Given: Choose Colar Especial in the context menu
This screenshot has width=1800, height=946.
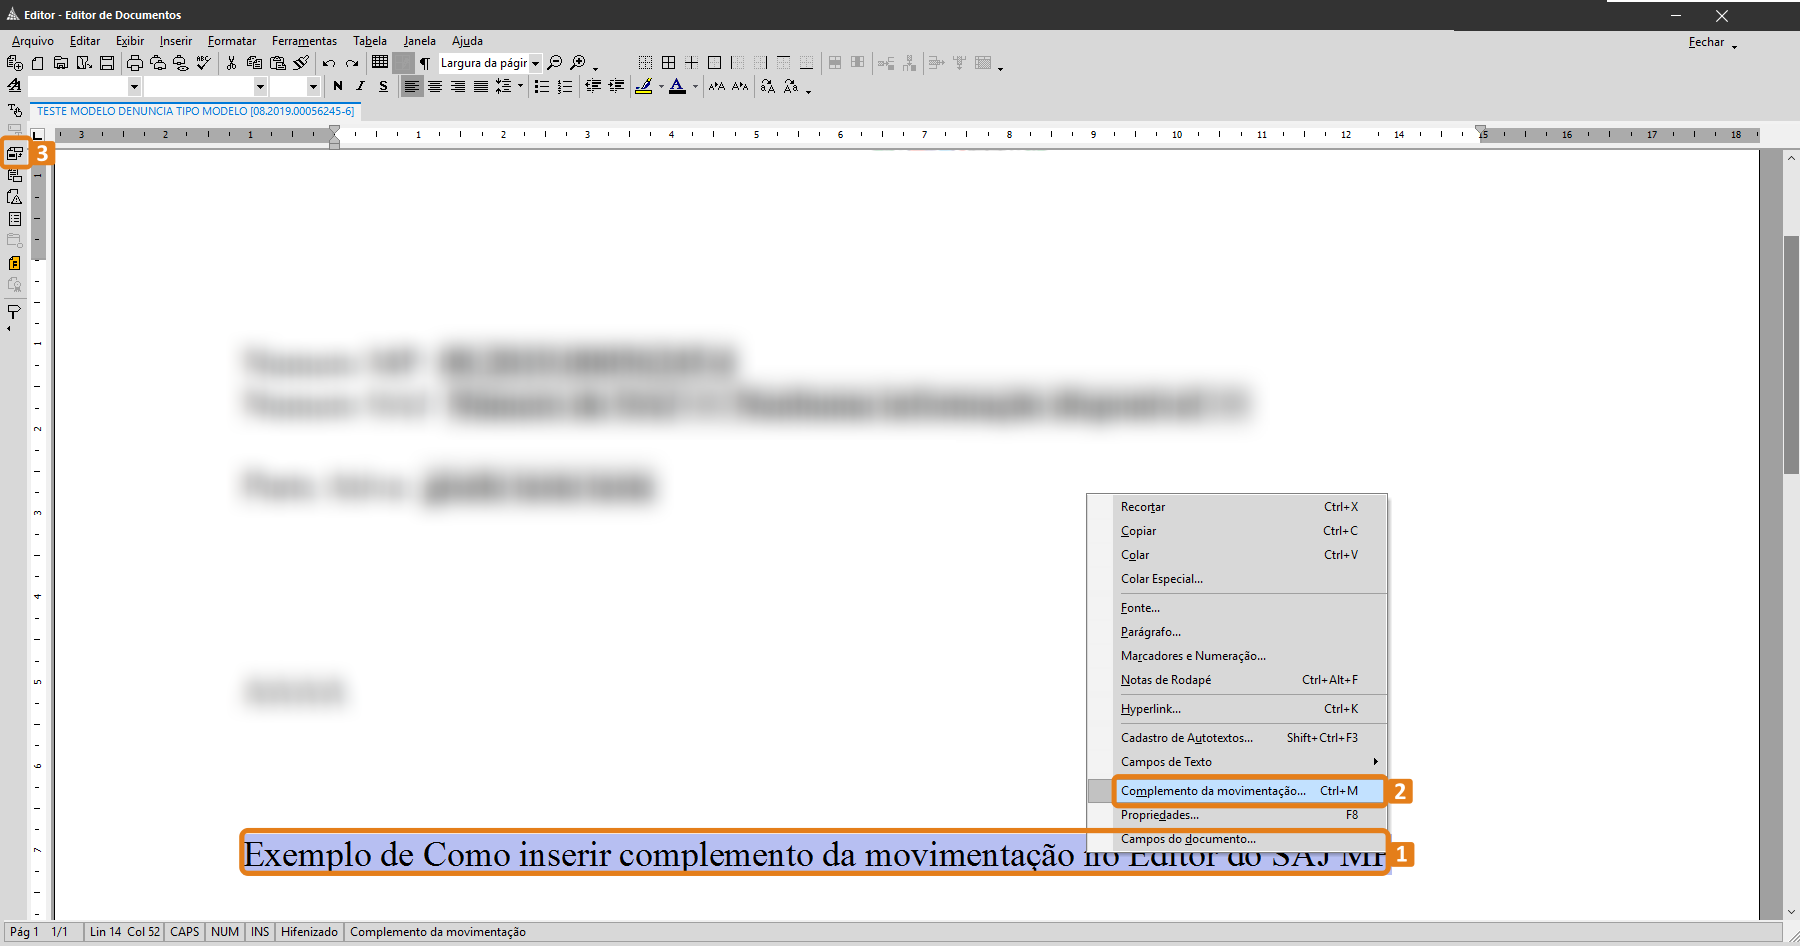Looking at the screenshot, I should [x=1161, y=579].
